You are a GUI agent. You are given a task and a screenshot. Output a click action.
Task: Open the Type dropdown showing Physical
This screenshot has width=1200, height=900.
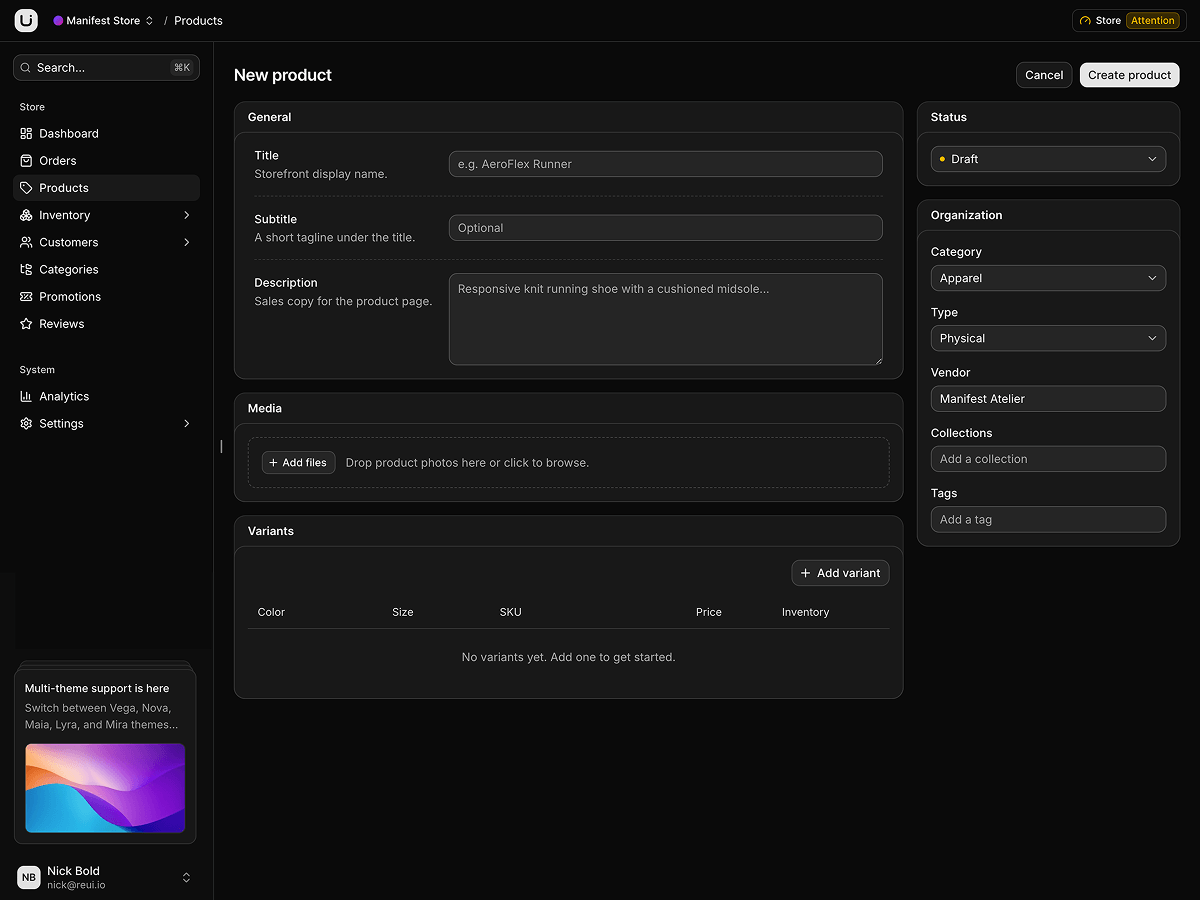(1048, 338)
